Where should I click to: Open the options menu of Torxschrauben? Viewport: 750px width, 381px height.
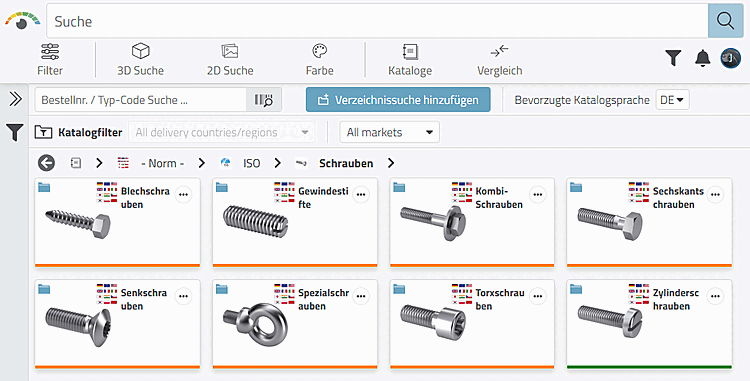click(538, 296)
